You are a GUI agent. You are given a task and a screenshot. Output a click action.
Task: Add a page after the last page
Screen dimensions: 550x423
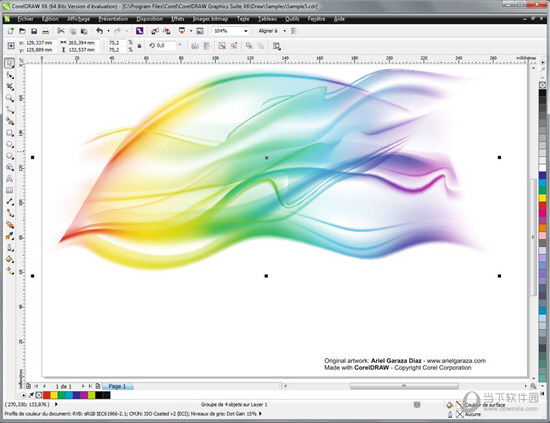98,386
